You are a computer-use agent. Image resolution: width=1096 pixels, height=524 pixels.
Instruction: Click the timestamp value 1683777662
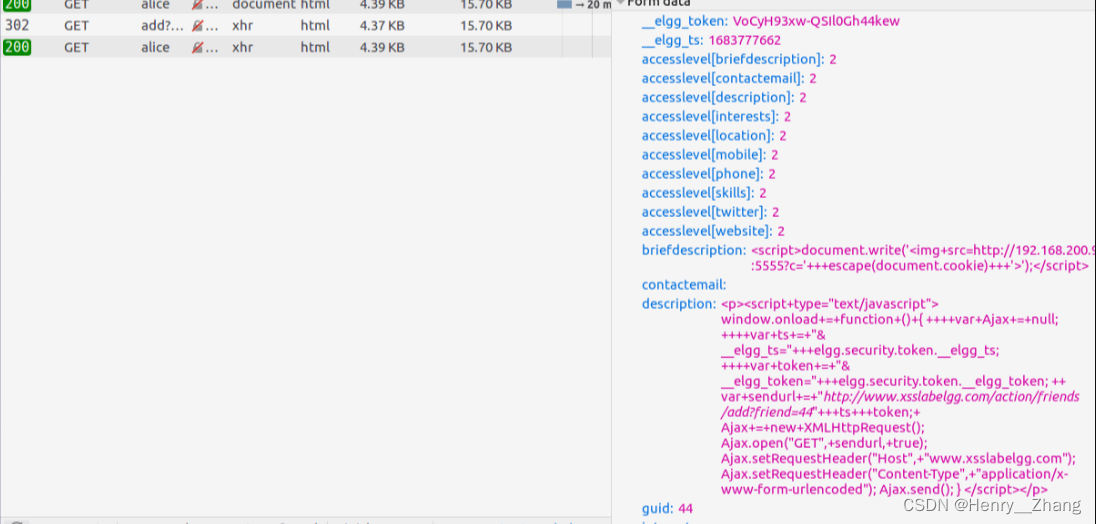pos(745,41)
